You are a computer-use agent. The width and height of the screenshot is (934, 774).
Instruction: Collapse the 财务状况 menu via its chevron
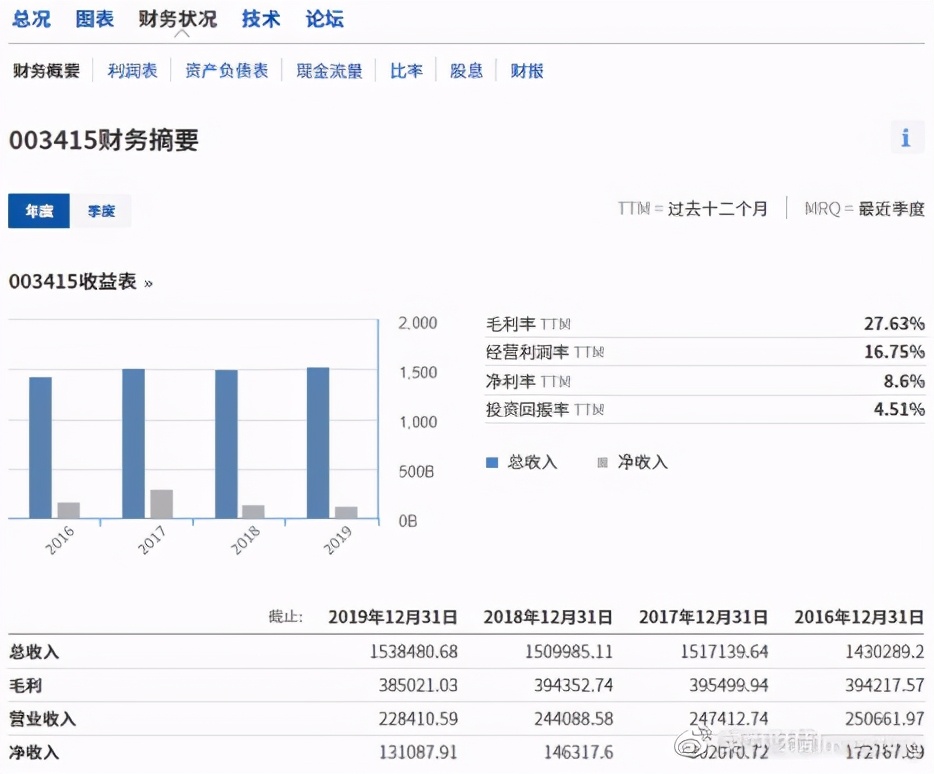pyautogui.click(x=181, y=33)
